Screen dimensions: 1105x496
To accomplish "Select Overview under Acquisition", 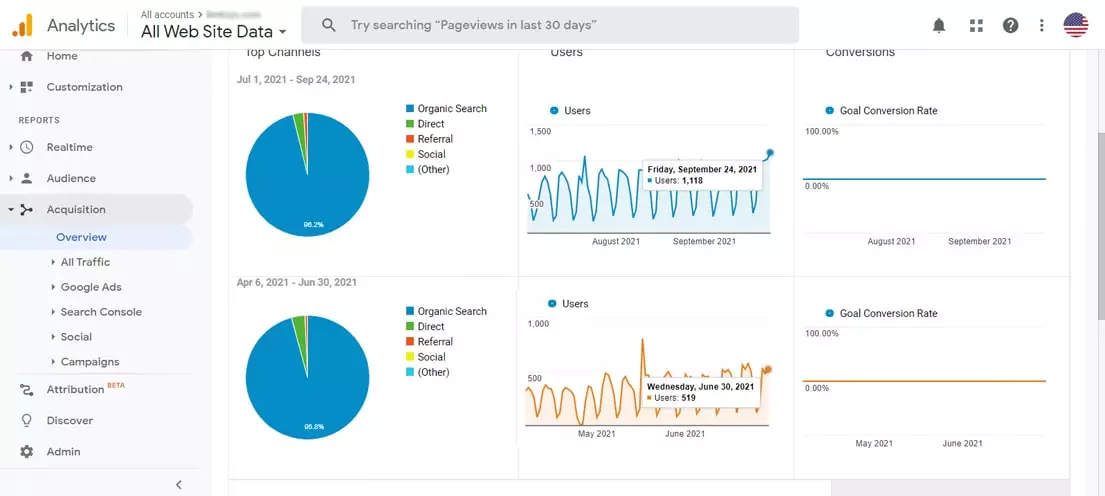I will [x=81, y=237].
